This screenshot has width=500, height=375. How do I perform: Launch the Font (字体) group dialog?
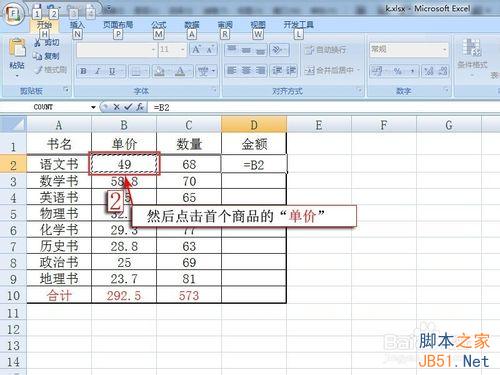[x=214, y=90]
